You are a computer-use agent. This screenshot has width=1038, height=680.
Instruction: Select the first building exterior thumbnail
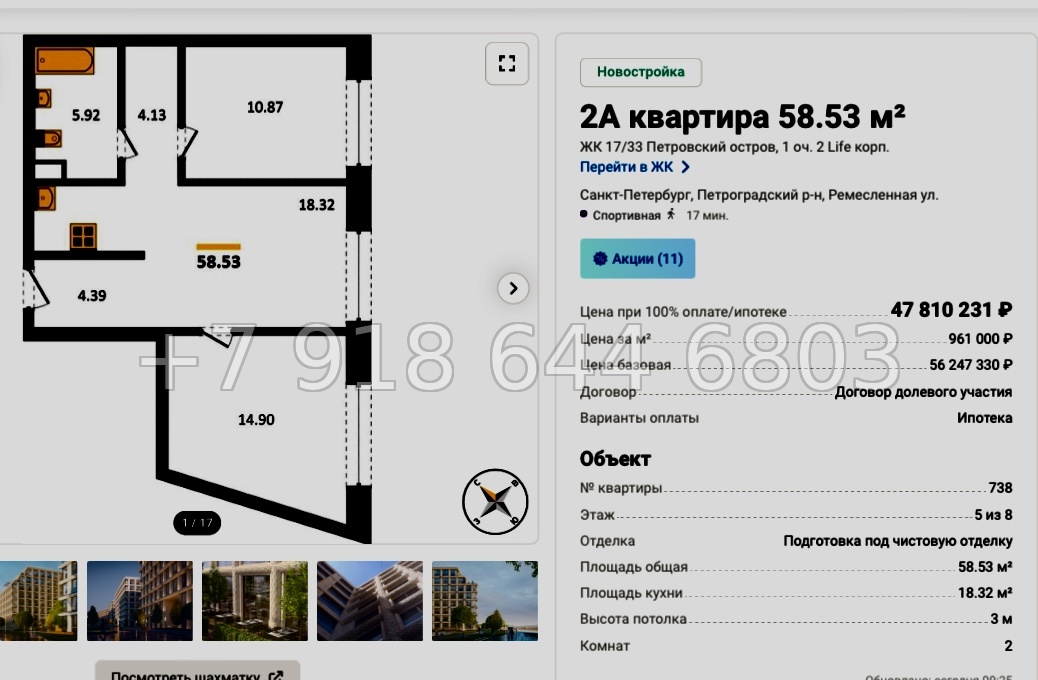click(38, 601)
